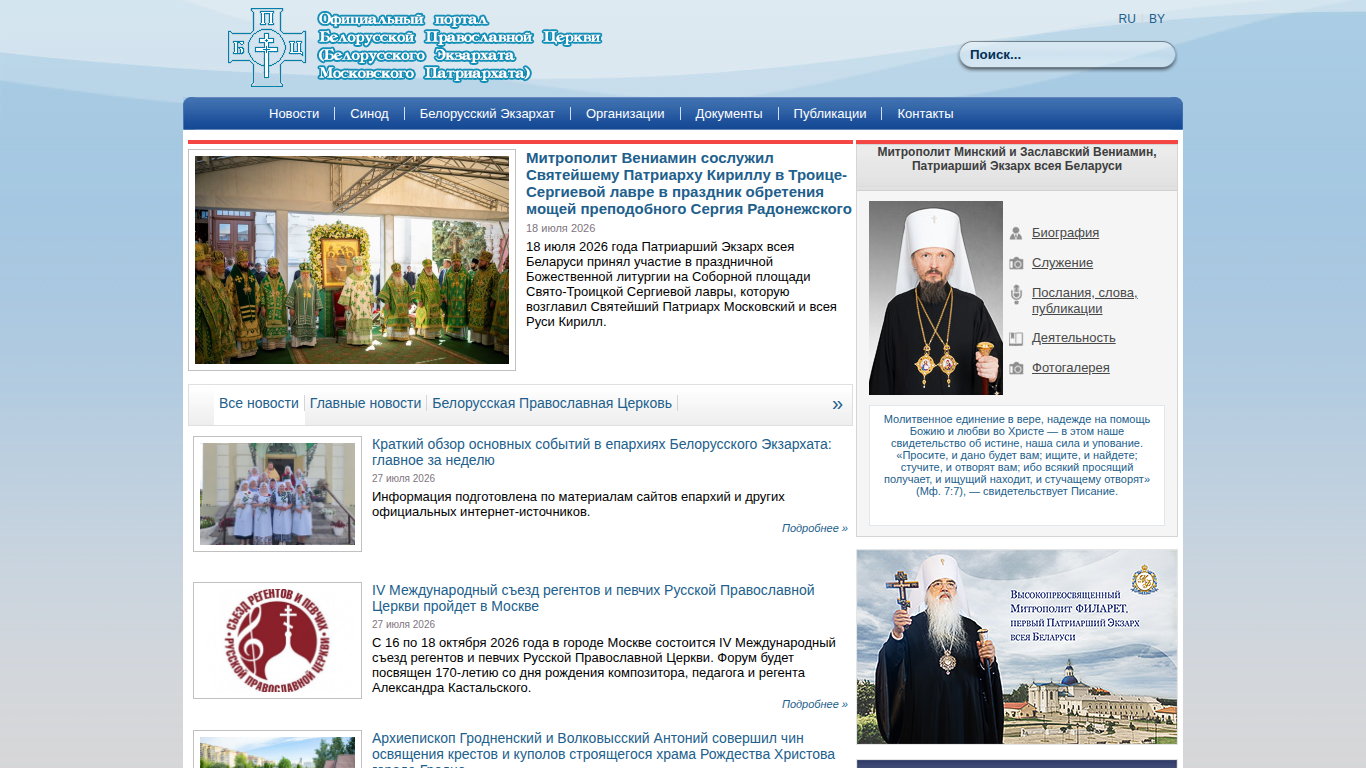Open headline about Митрополит Вениамин сослужил Патриарху
This screenshot has width=1366, height=768.
point(689,184)
